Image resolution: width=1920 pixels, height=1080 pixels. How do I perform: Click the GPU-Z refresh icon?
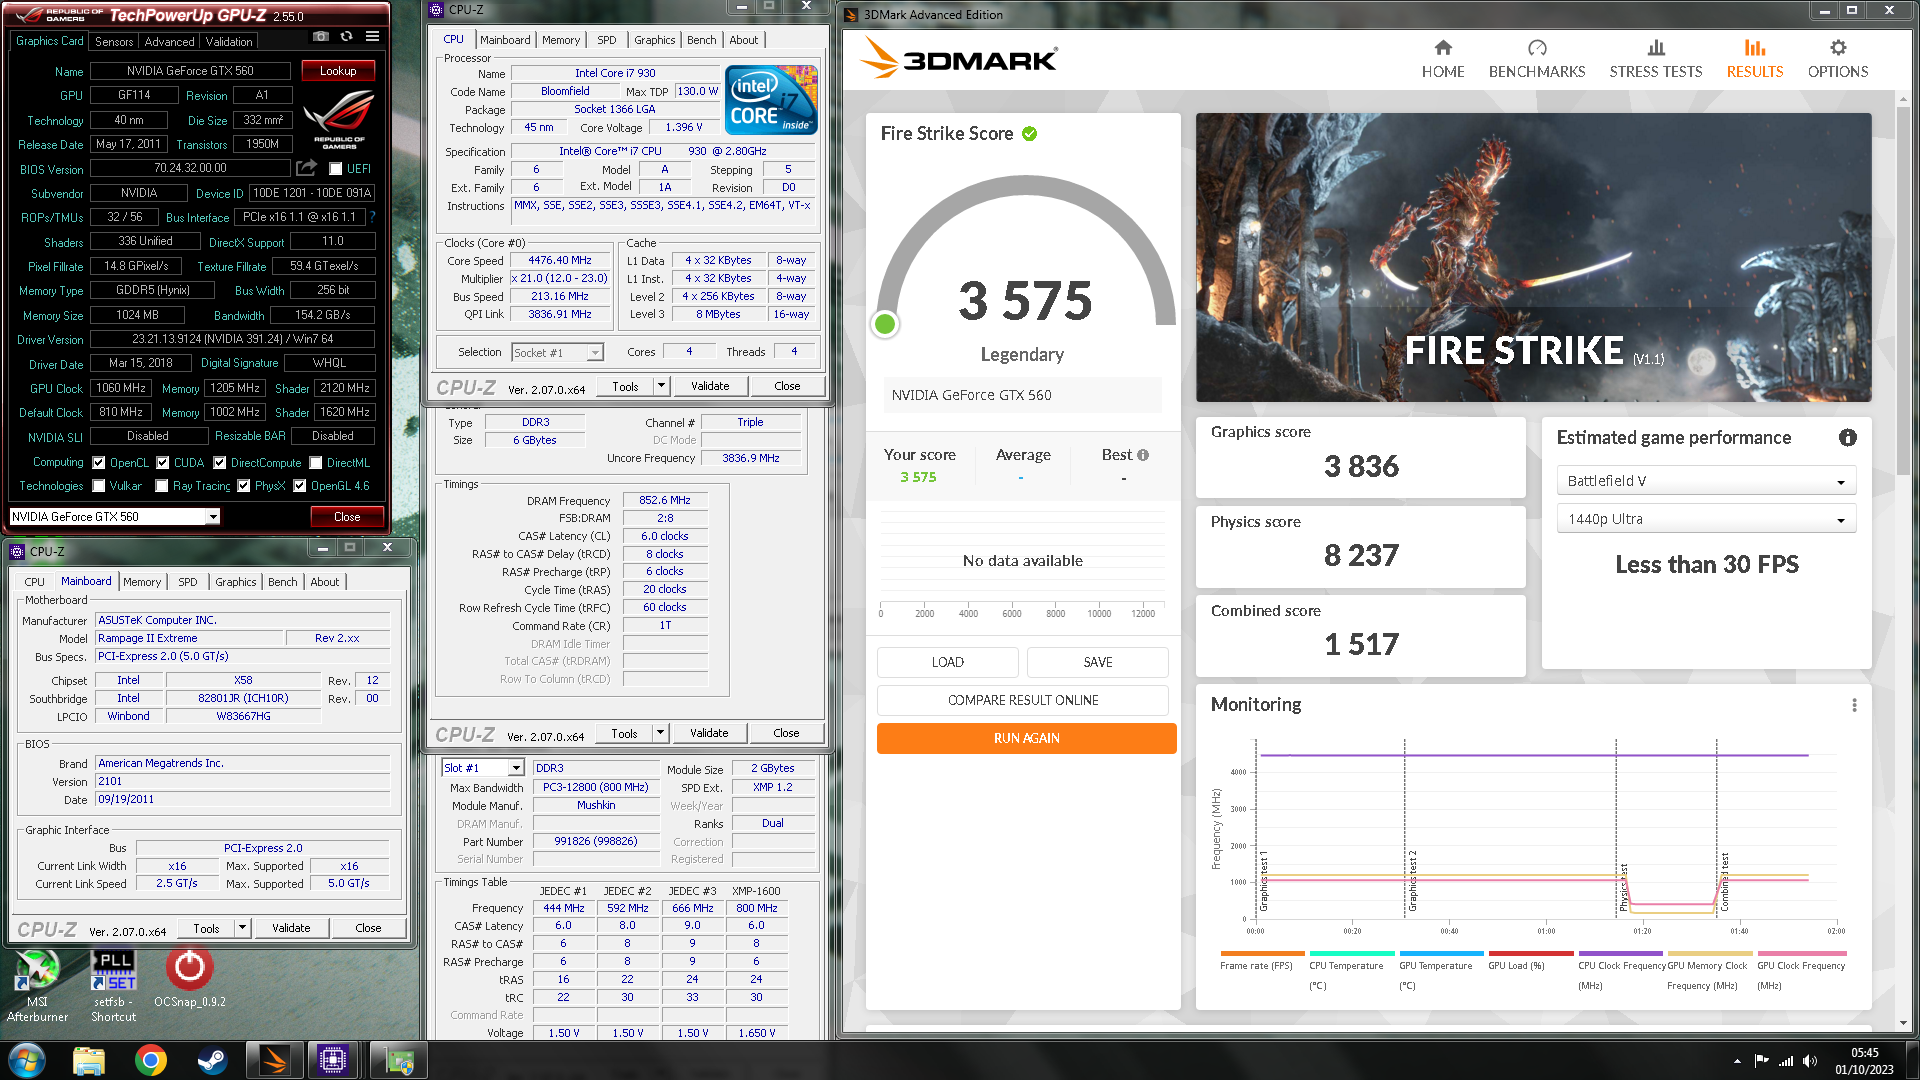(x=346, y=36)
